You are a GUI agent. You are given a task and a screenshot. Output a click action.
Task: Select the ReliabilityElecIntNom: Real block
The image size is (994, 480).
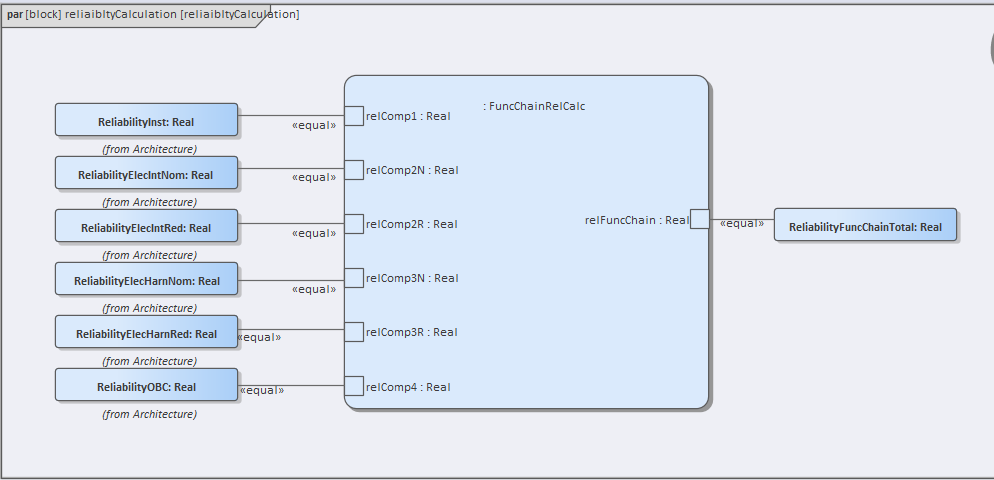click(x=146, y=173)
